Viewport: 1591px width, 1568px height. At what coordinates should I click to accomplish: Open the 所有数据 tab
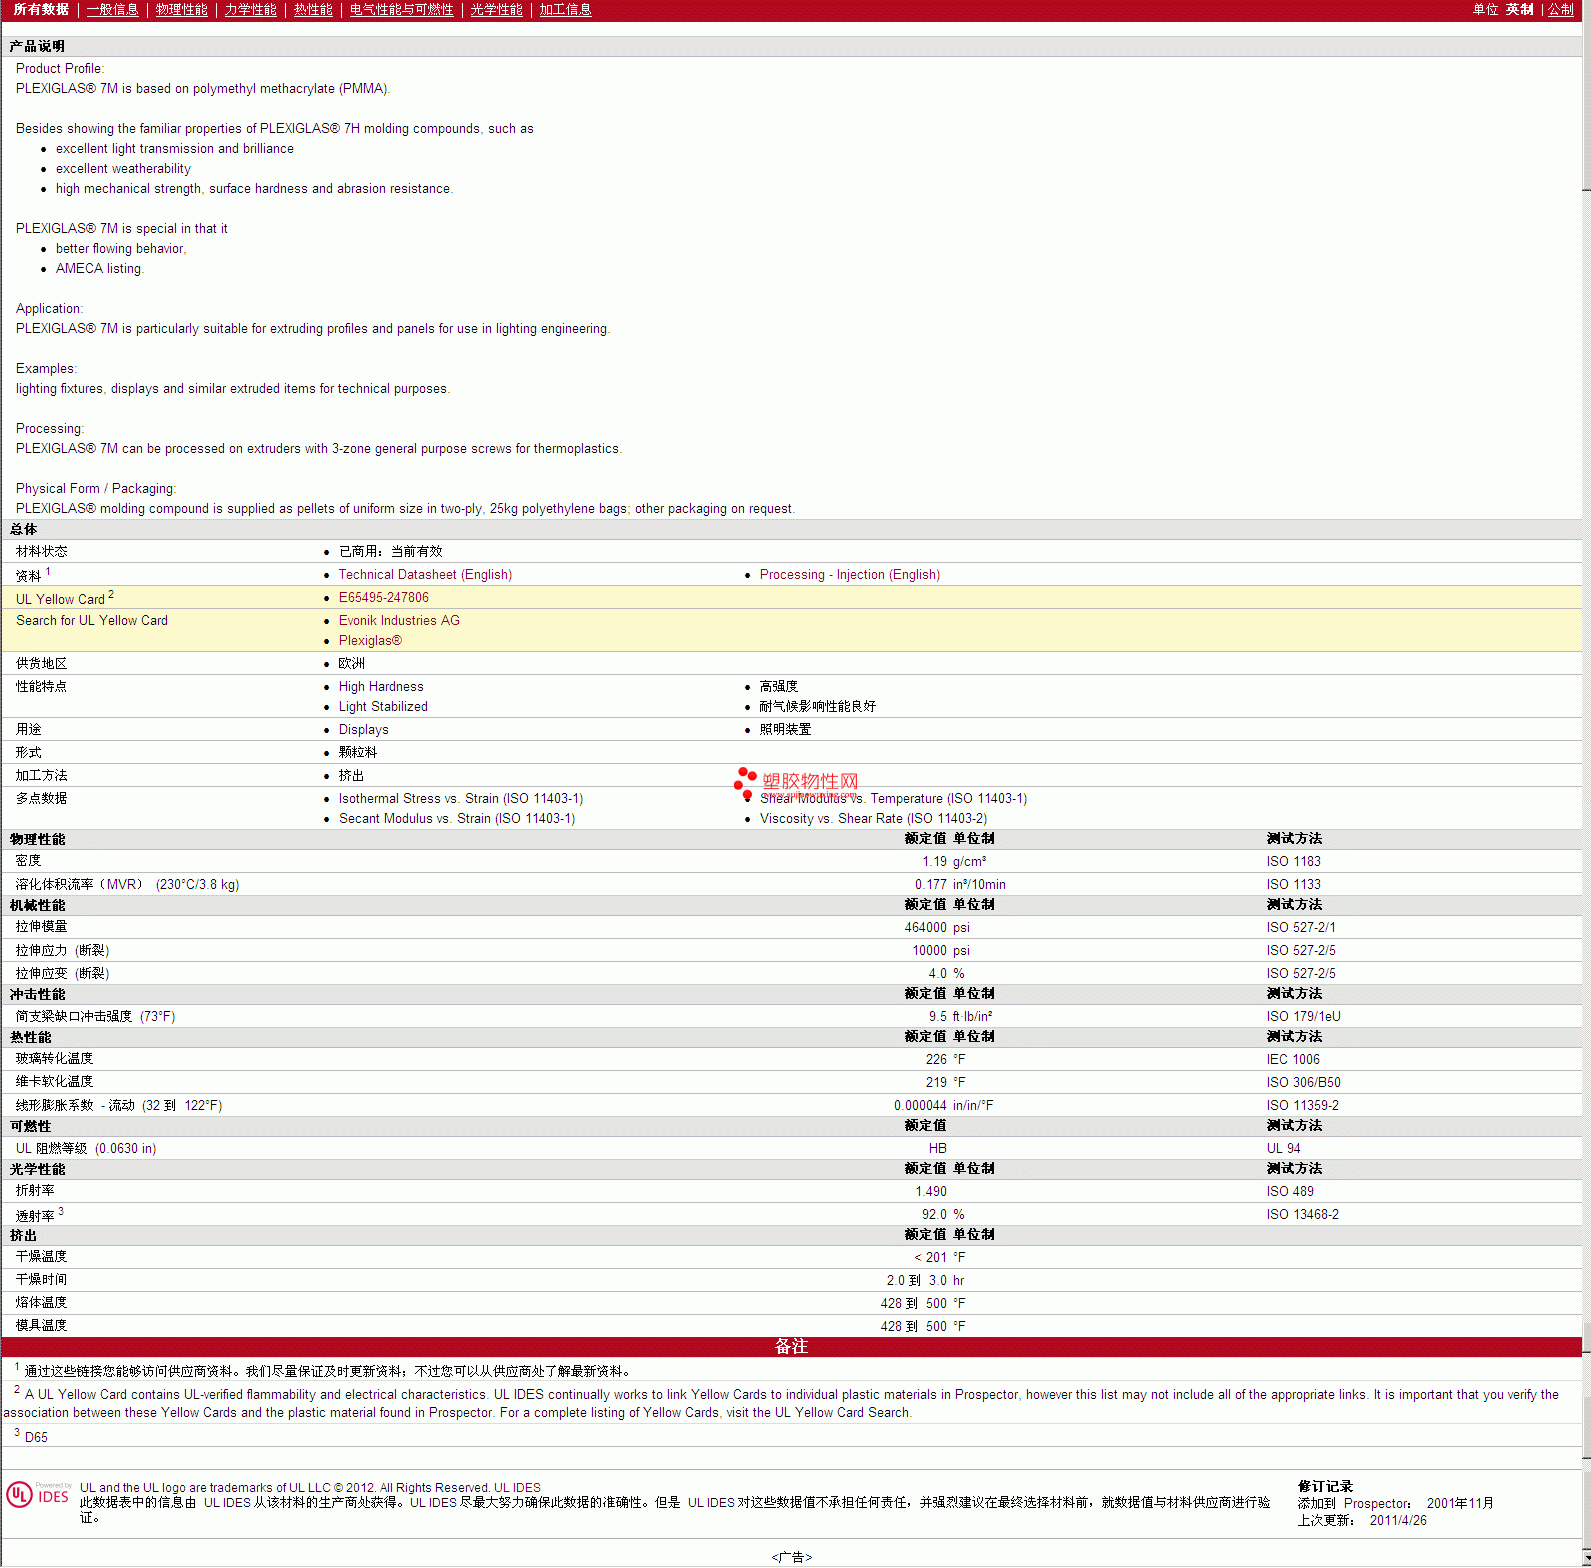click(41, 9)
